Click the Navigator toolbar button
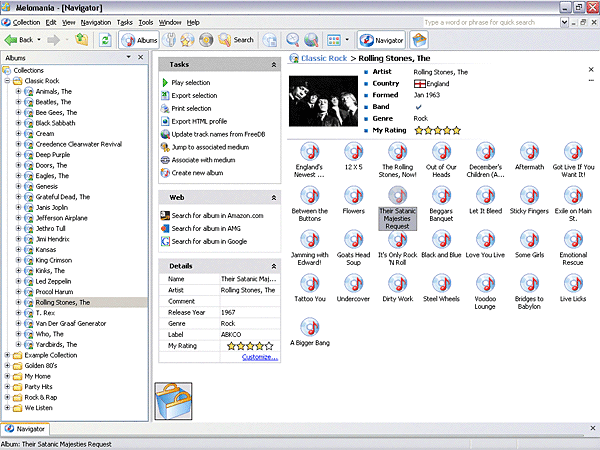This screenshot has width=600, height=450. pyautogui.click(x=381, y=40)
